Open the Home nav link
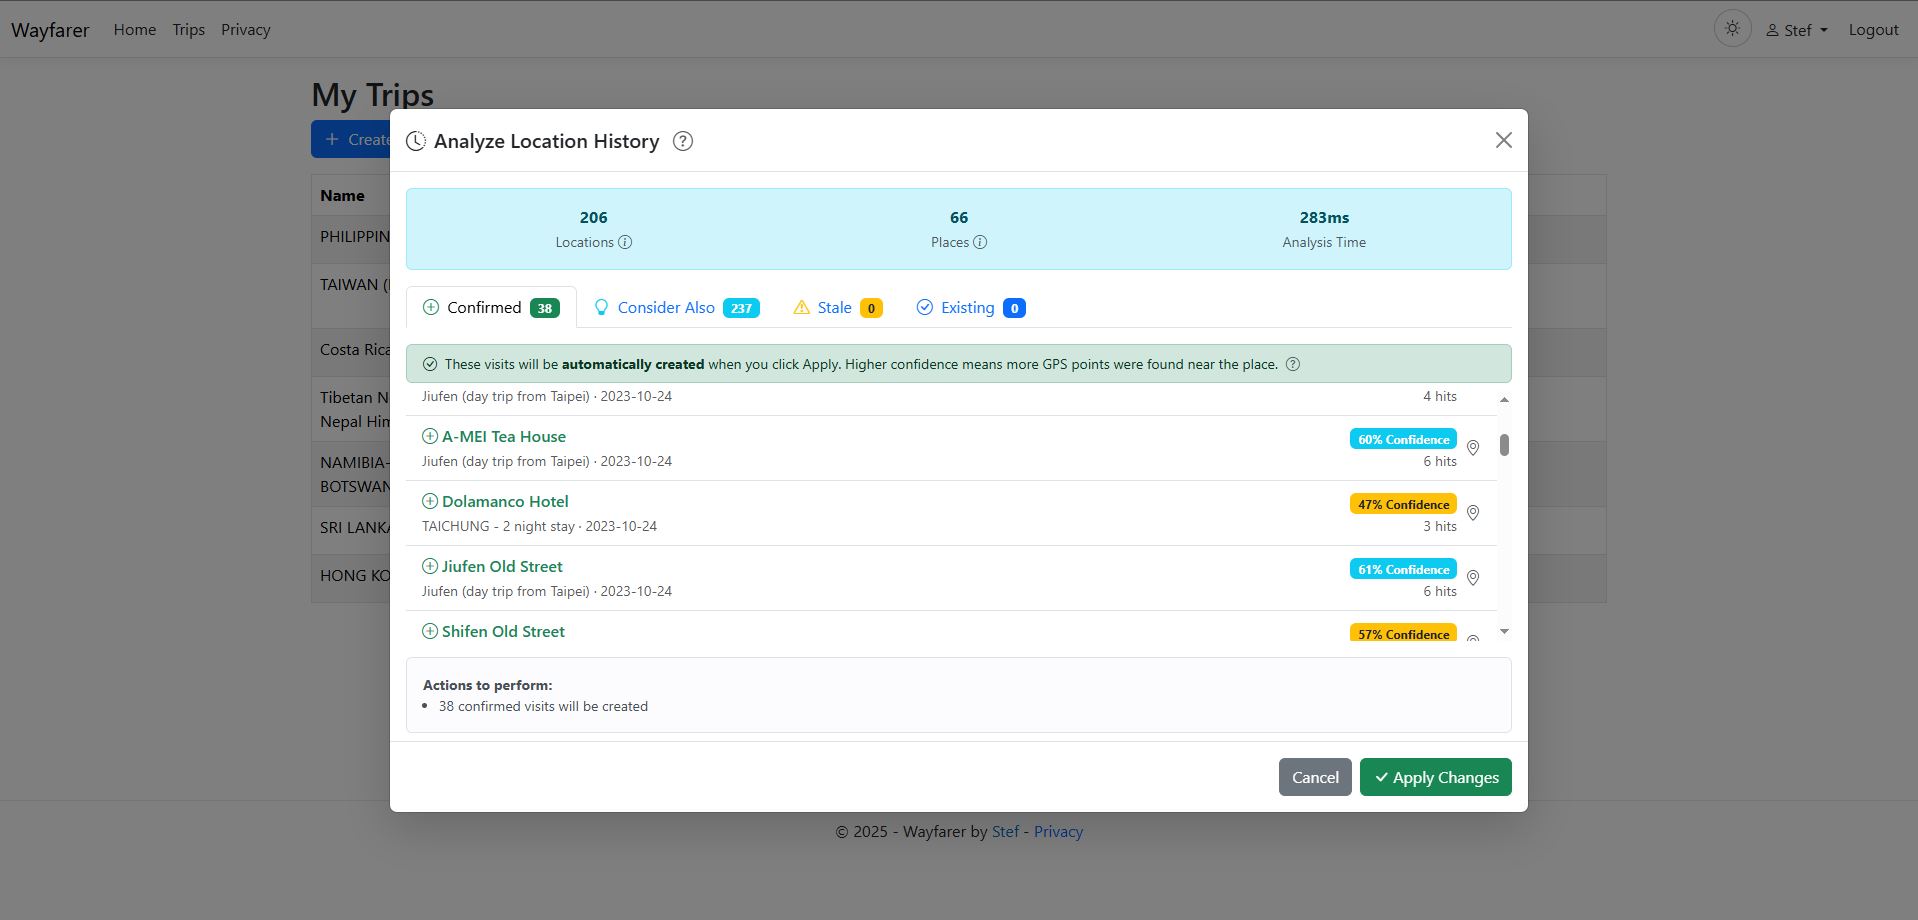Image resolution: width=1918 pixels, height=920 pixels. pos(135,30)
